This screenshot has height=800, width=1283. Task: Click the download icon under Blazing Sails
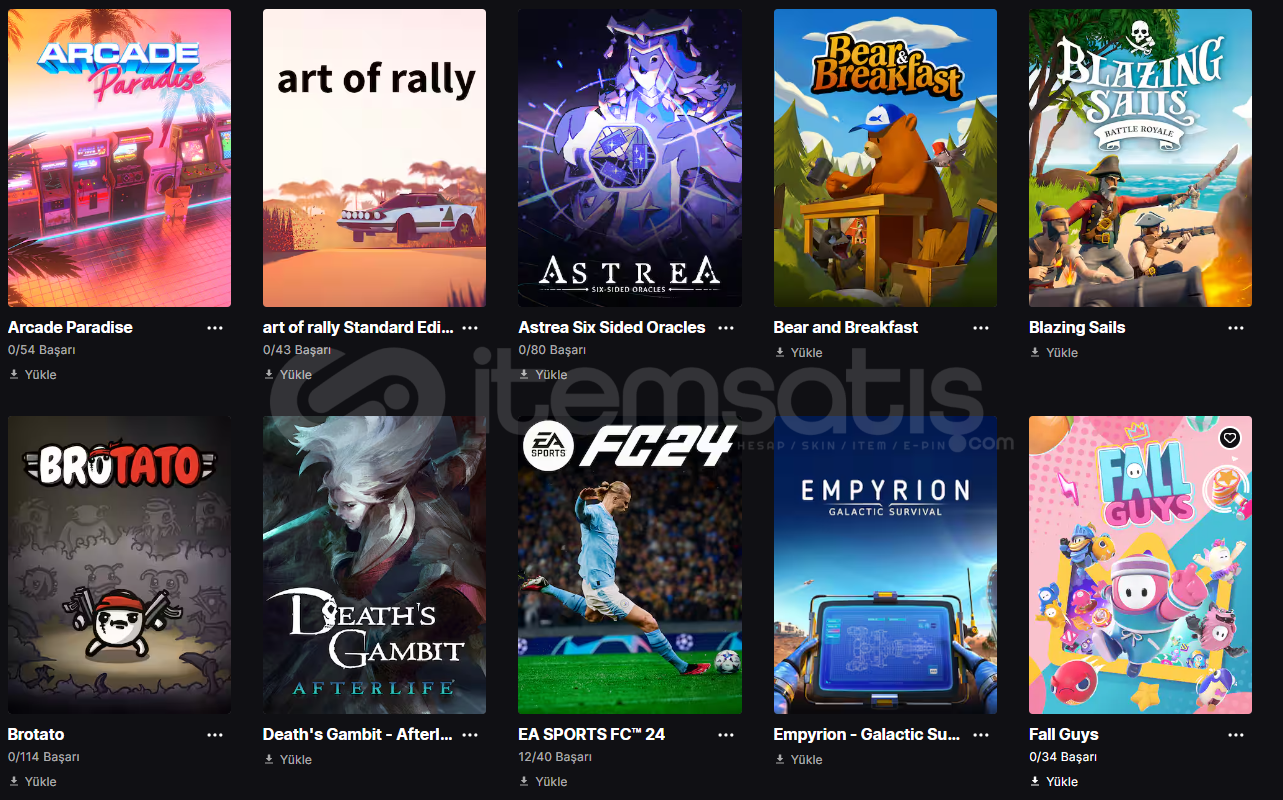(x=1035, y=352)
